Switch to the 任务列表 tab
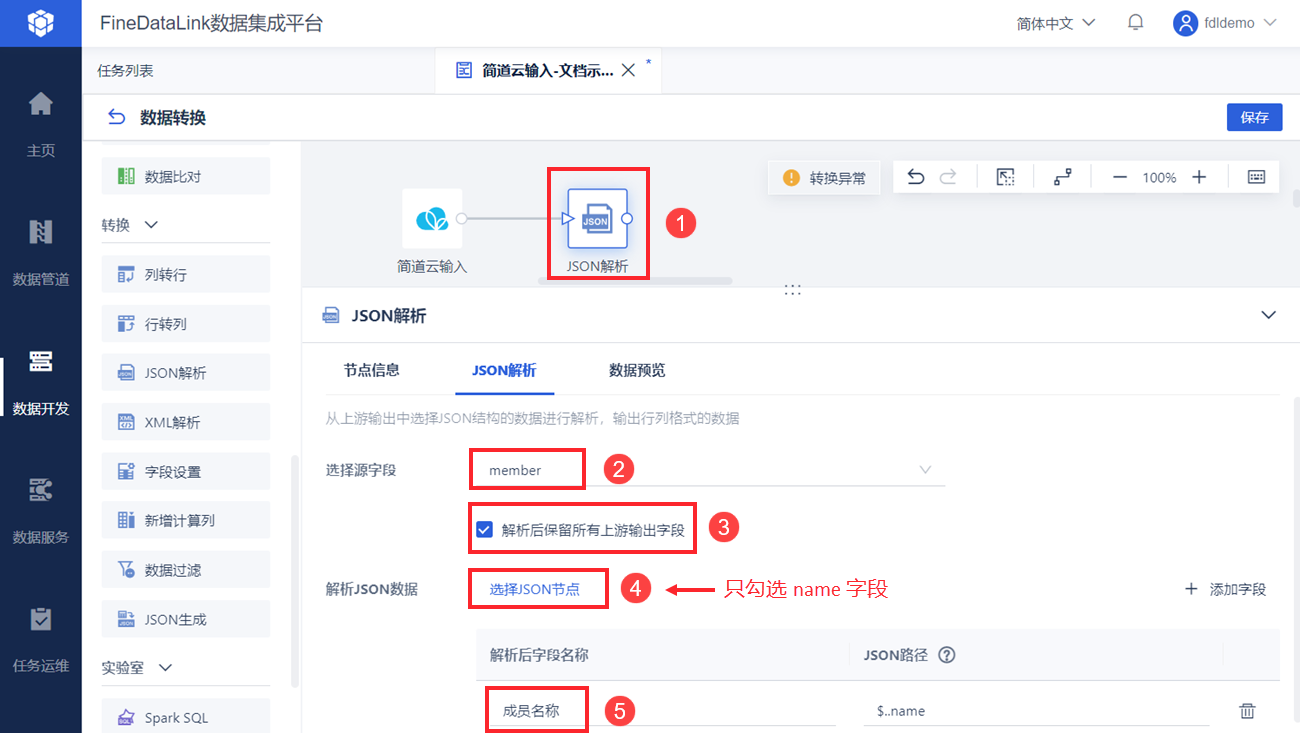The image size is (1300, 733). [125, 71]
